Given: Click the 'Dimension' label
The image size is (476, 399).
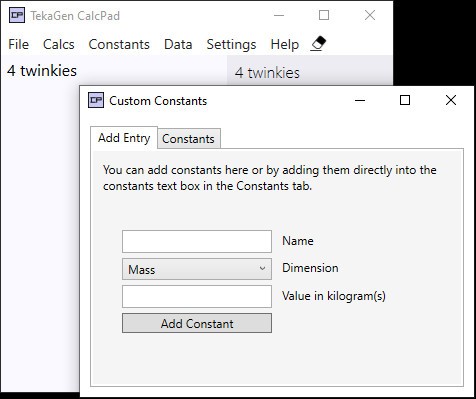Looking at the screenshot, I should [310, 268].
